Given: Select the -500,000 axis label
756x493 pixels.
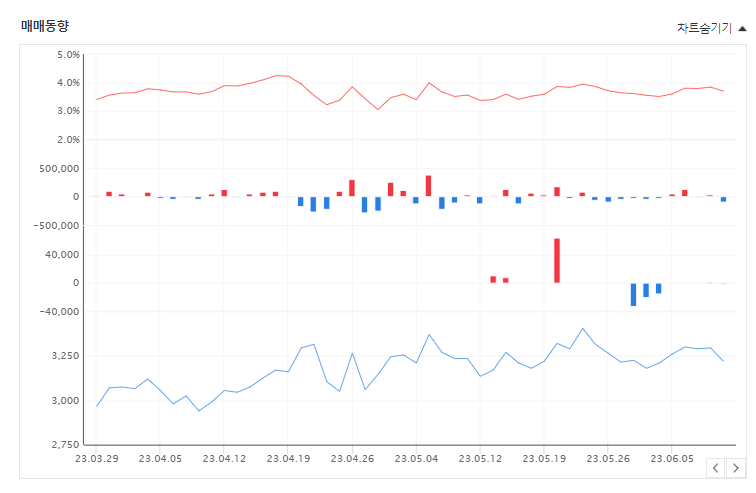Looking at the screenshot, I should [x=56, y=226].
